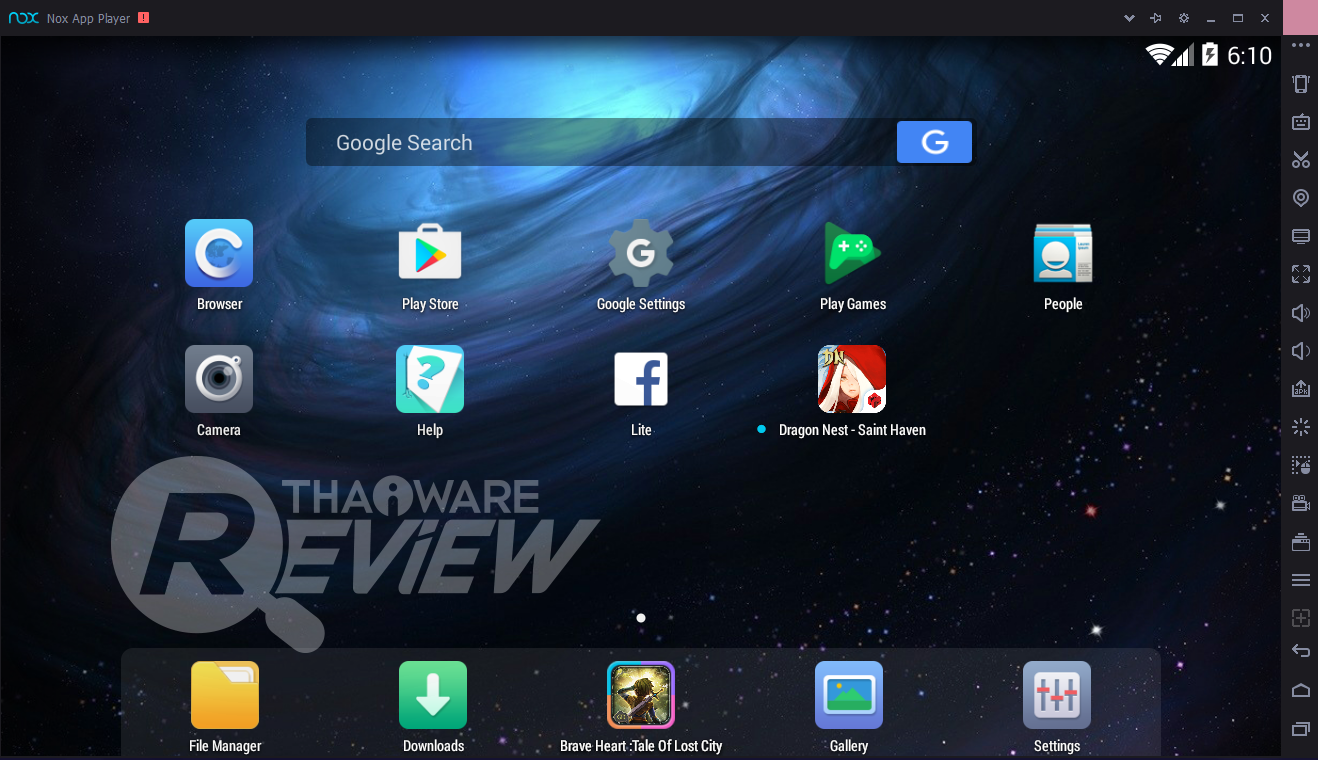Open keyboard control mapping in sidebar
The image size is (1318, 760).
click(1301, 122)
